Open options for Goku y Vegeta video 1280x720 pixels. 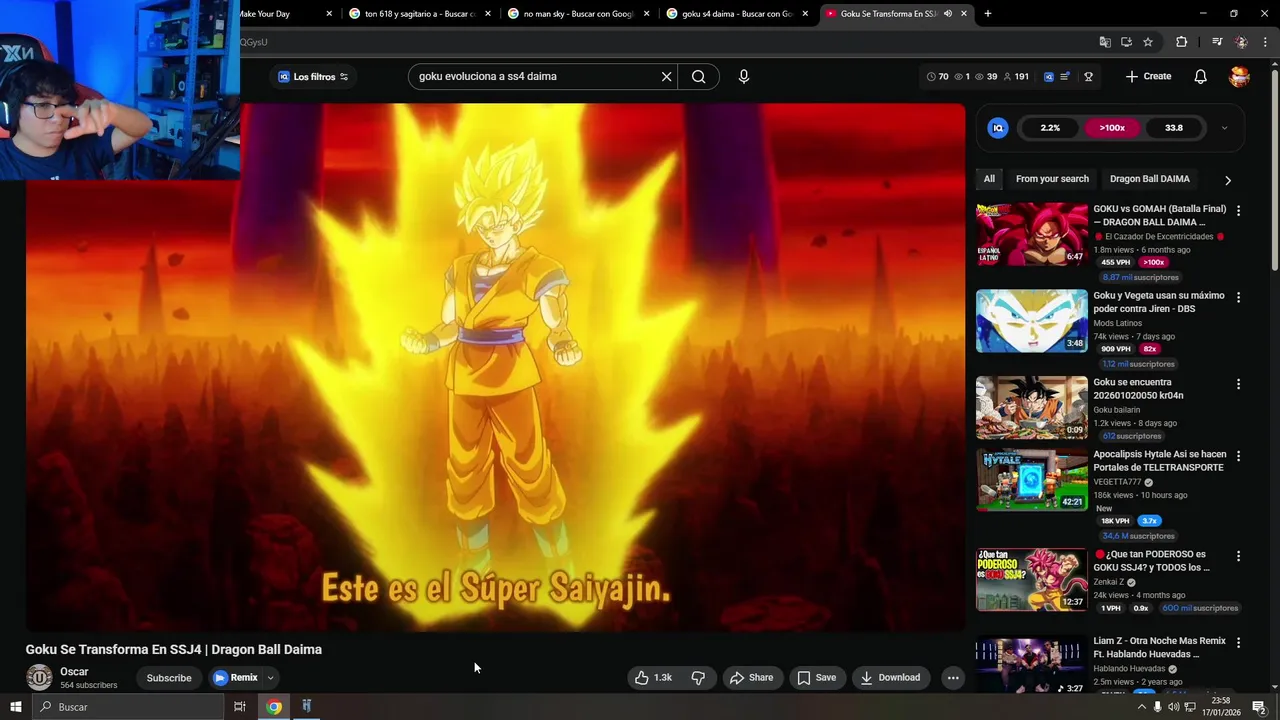1238,298
